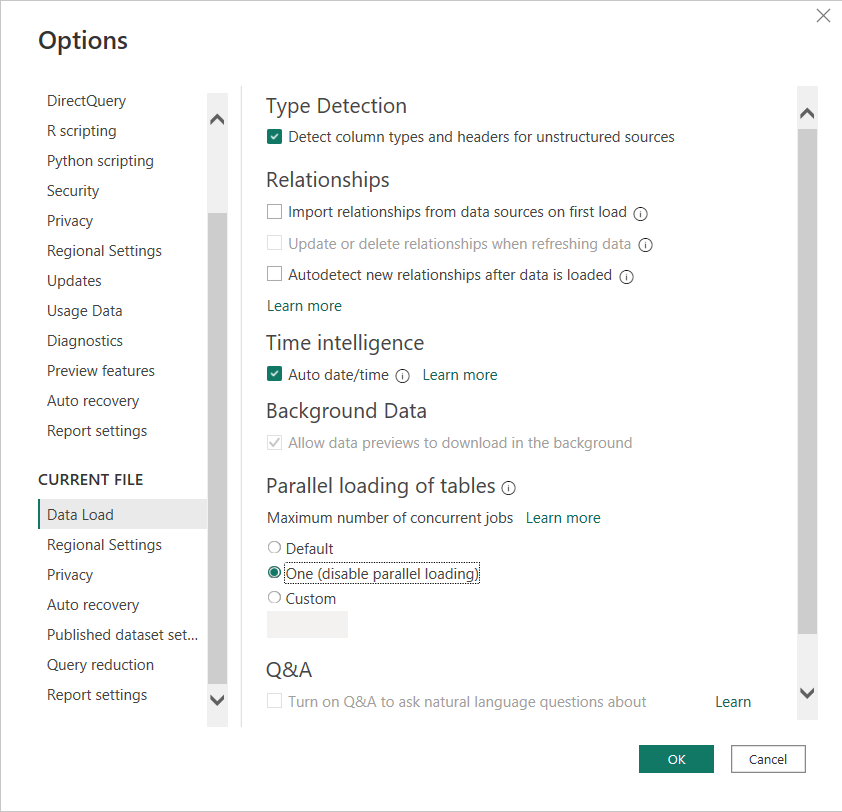Open Current File Auto recovery above Published dataset
This screenshot has height=812, width=842.
pyautogui.click(x=93, y=605)
